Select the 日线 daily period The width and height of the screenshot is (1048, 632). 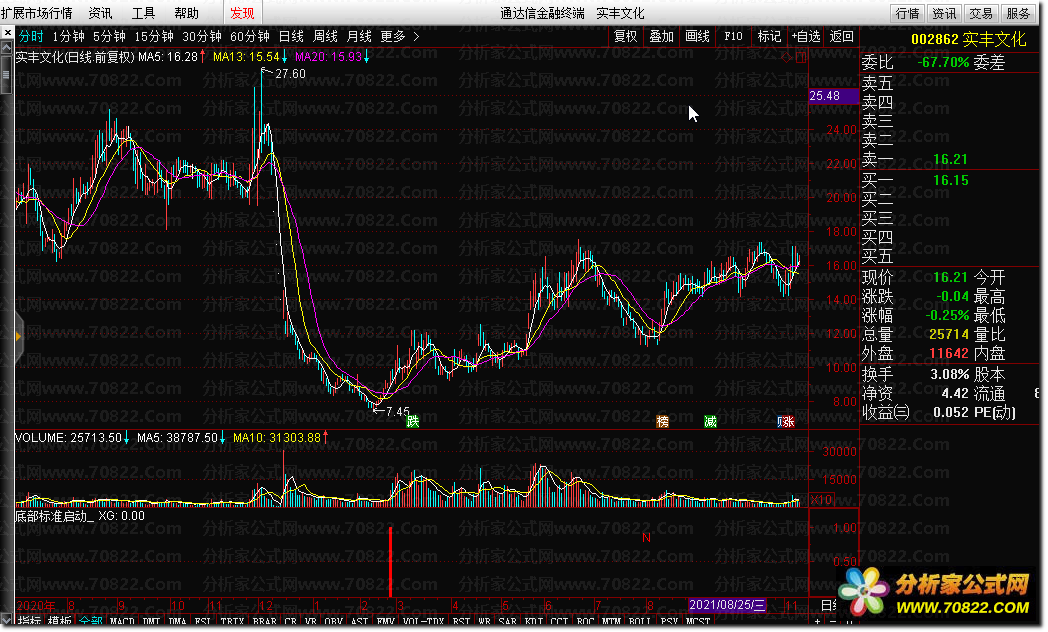pyautogui.click(x=291, y=36)
